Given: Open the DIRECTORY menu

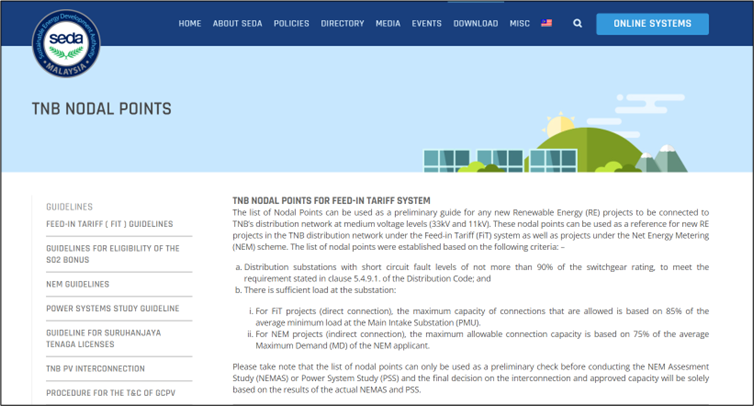Looking at the screenshot, I should (342, 23).
